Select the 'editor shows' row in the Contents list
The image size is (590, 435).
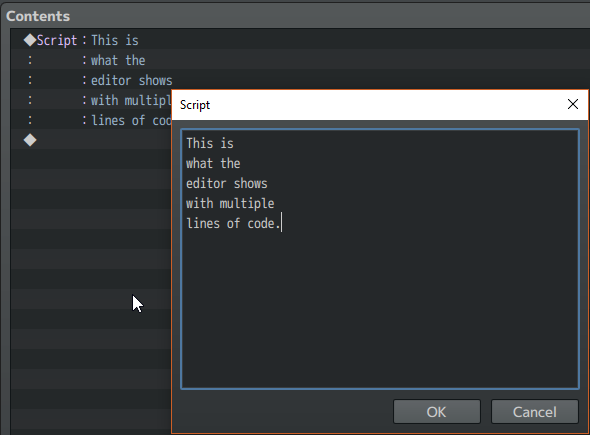pos(91,80)
